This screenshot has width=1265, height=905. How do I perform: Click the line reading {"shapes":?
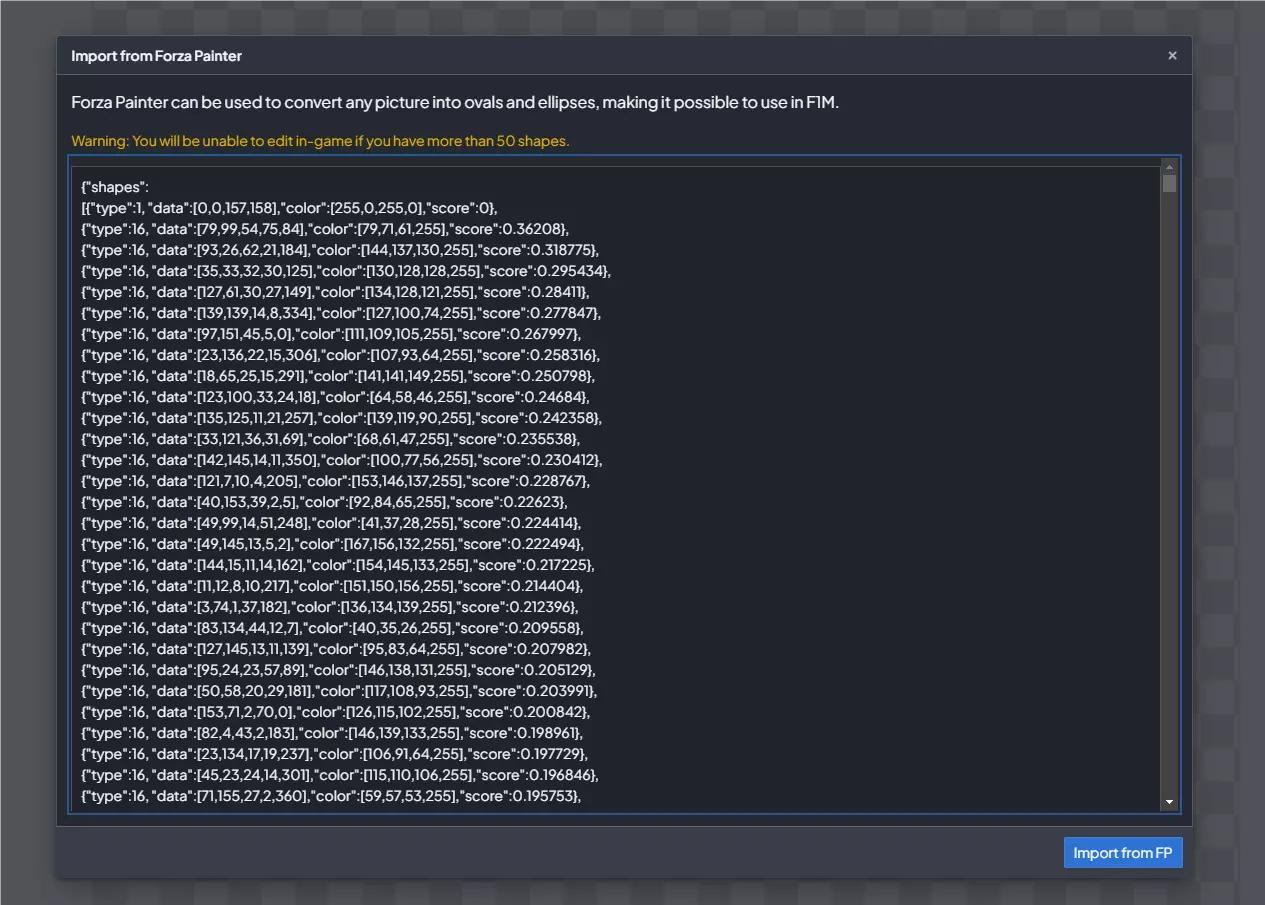[x=115, y=187]
